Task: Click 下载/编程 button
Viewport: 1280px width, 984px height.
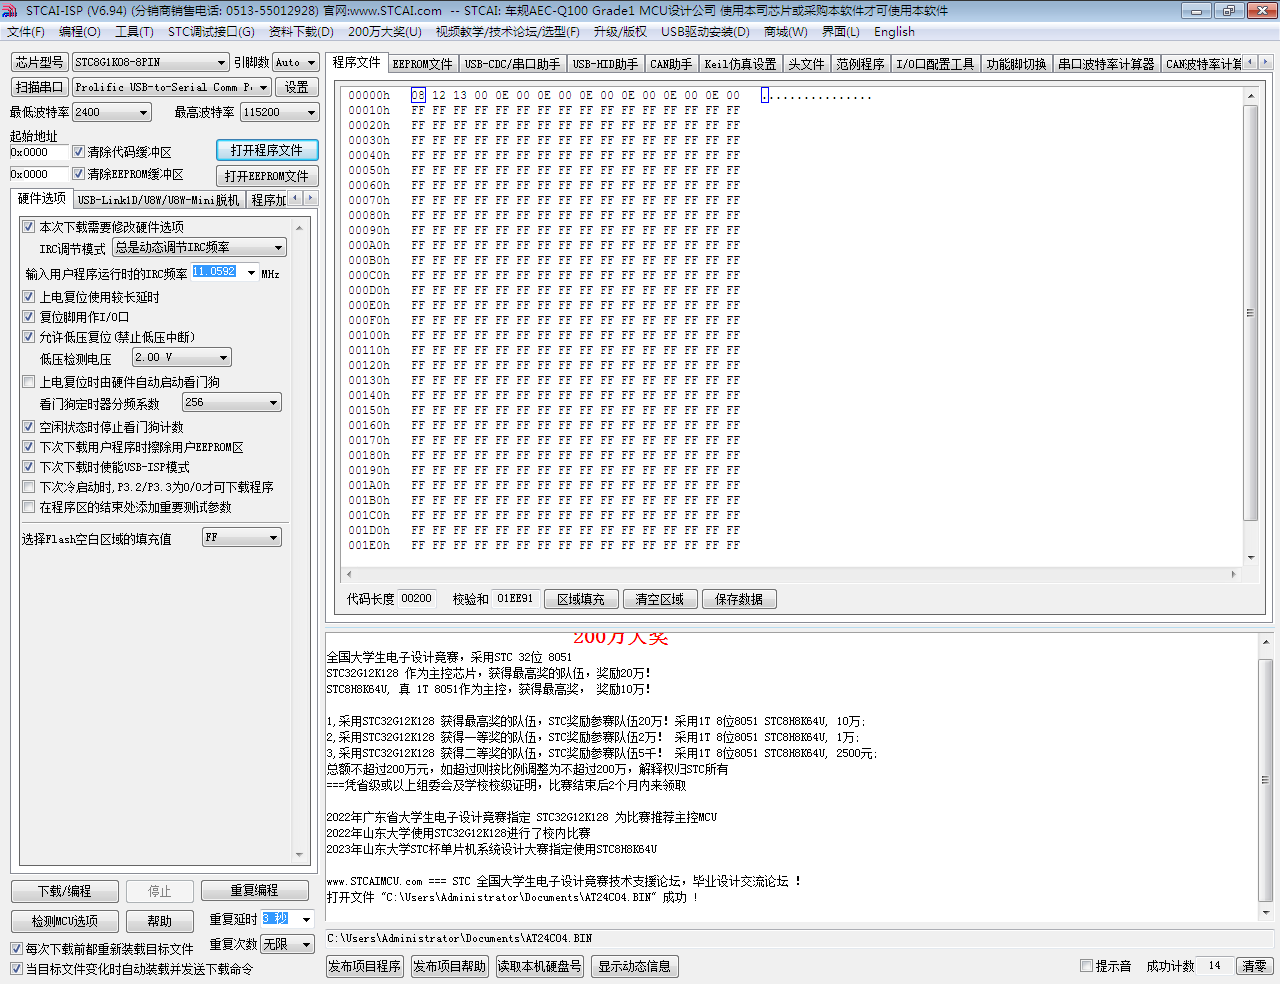Action: 65,891
